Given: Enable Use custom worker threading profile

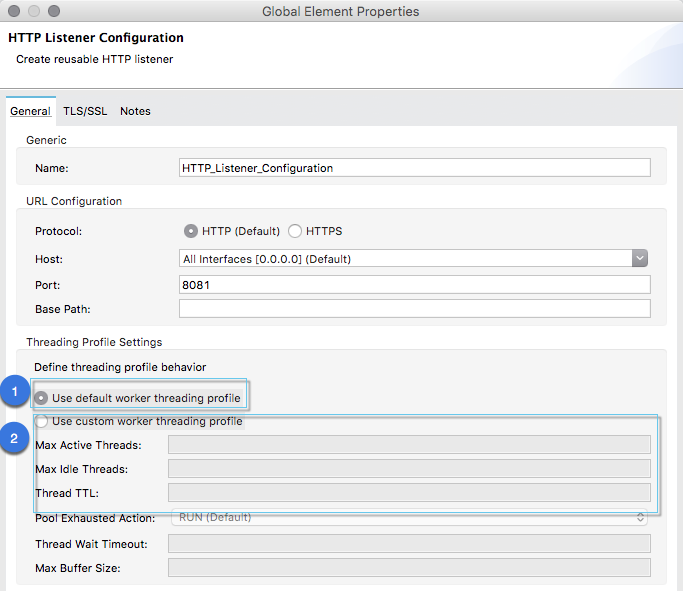Looking at the screenshot, I should click(42, 421).
